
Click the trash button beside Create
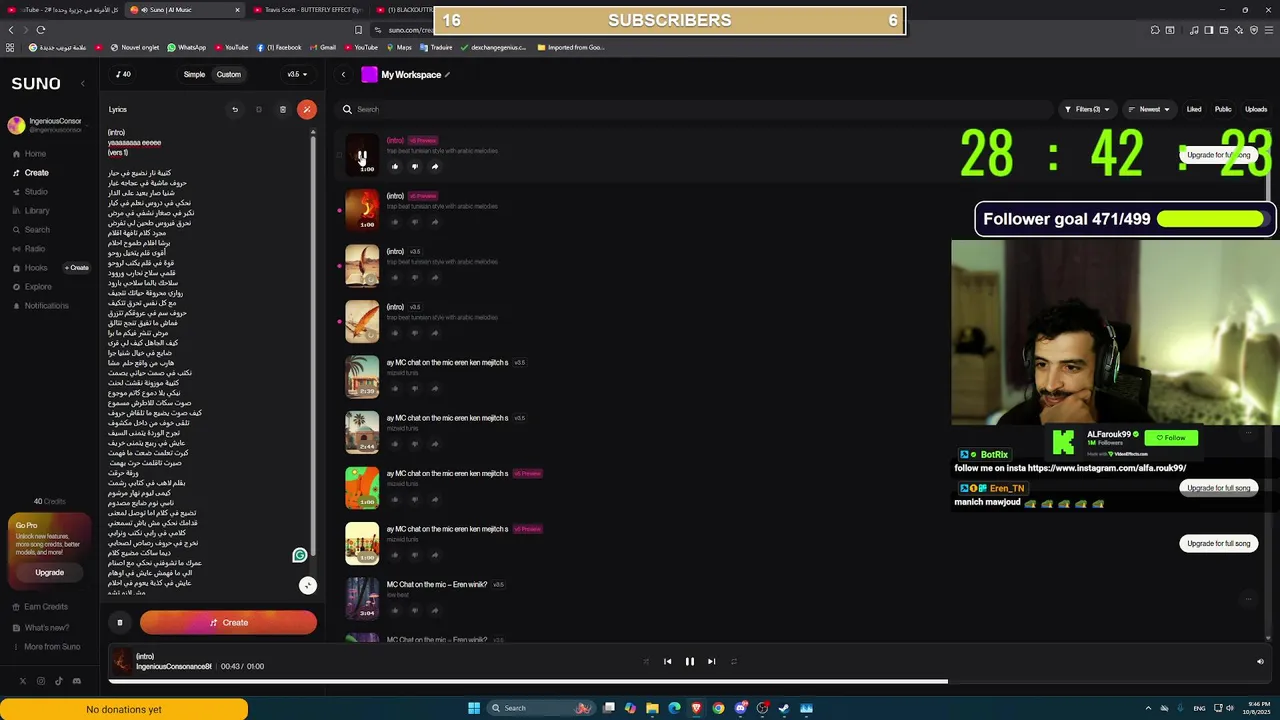(x=120, y=623)
